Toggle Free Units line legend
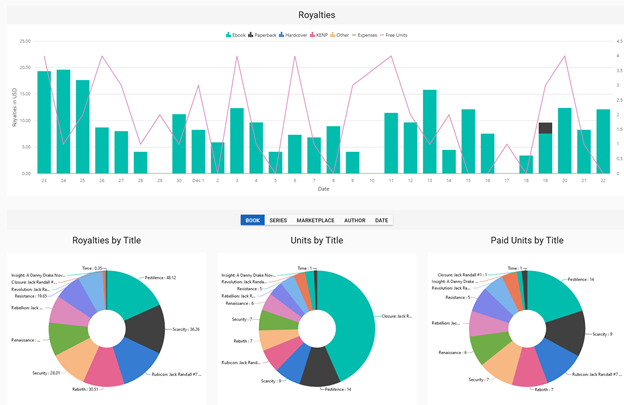This screenshot has width=624, height=405. [393, 35]
